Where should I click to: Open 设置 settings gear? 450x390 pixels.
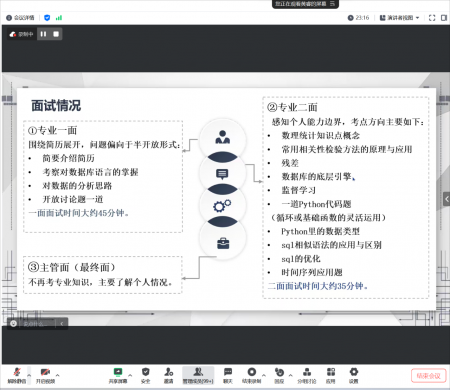pos(354,375)
